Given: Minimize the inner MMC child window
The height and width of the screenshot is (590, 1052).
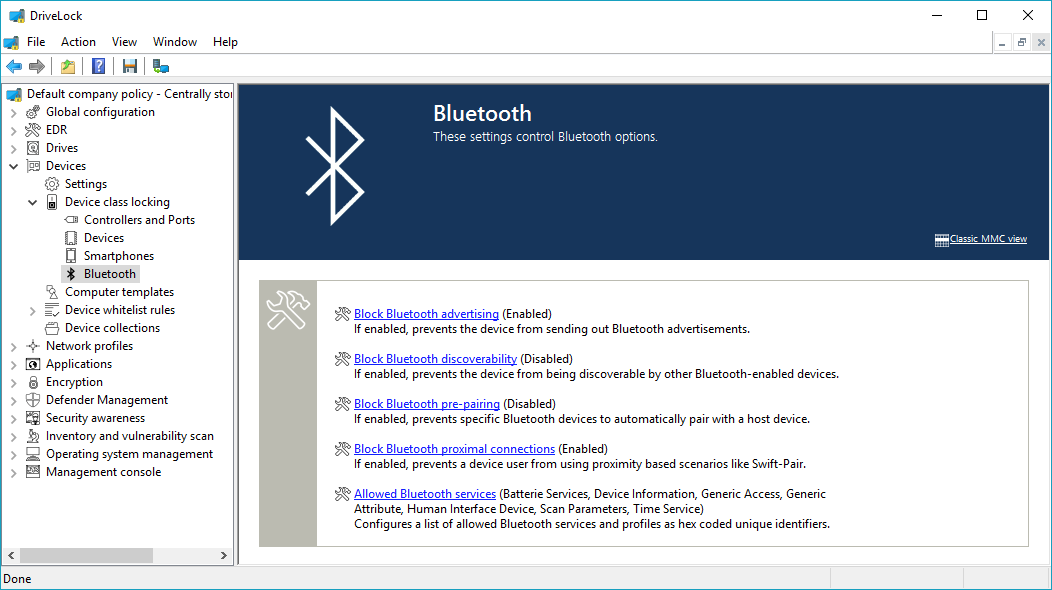Looking at the screenshot, I should click(x=1002, y=42).
